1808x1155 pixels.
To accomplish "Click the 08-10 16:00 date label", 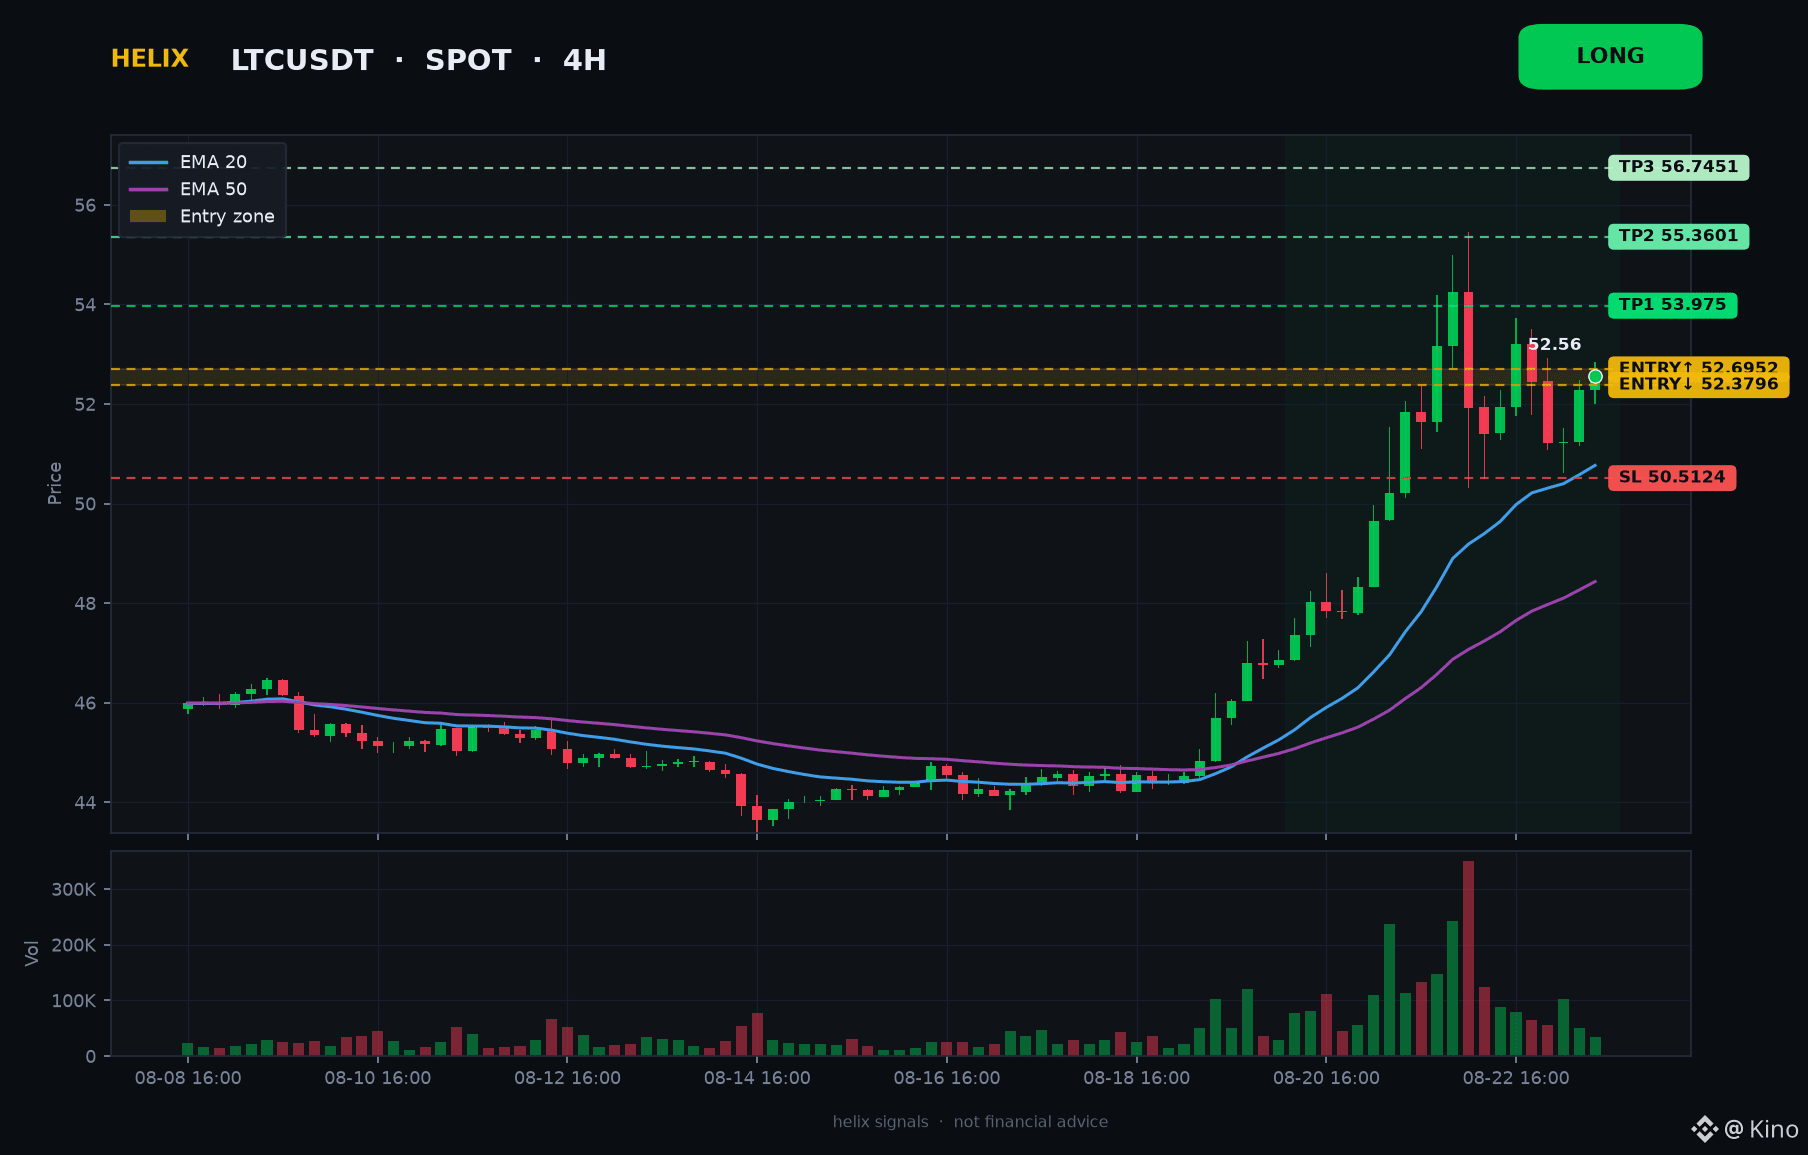I will click(378, 1078).
